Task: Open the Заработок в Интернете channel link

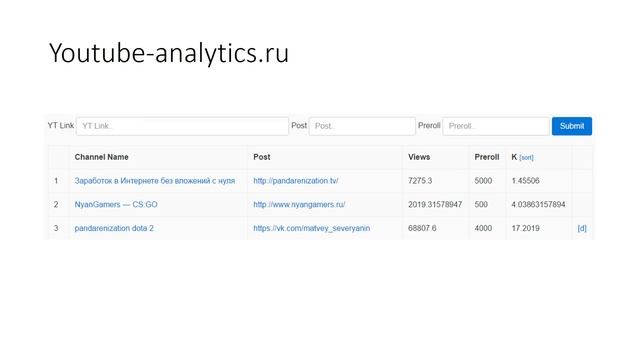Action: 155,181
